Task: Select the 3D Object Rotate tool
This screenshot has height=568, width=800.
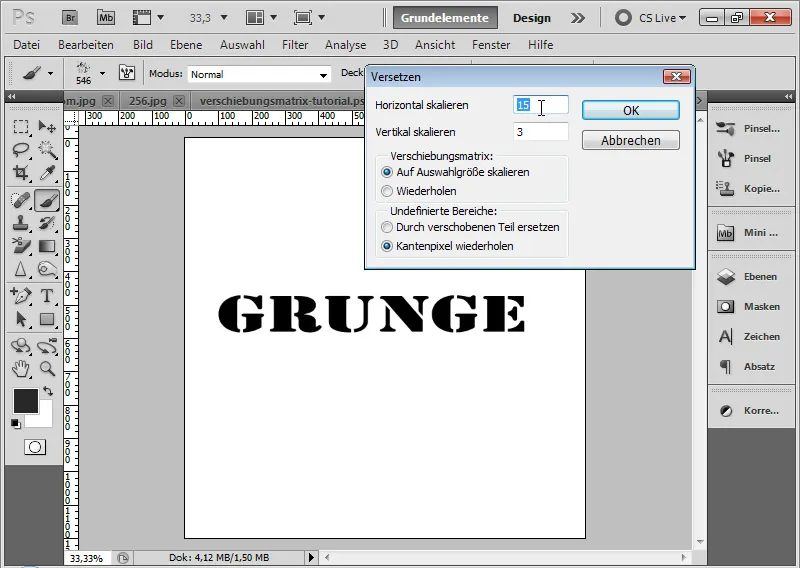Action: 21,346
